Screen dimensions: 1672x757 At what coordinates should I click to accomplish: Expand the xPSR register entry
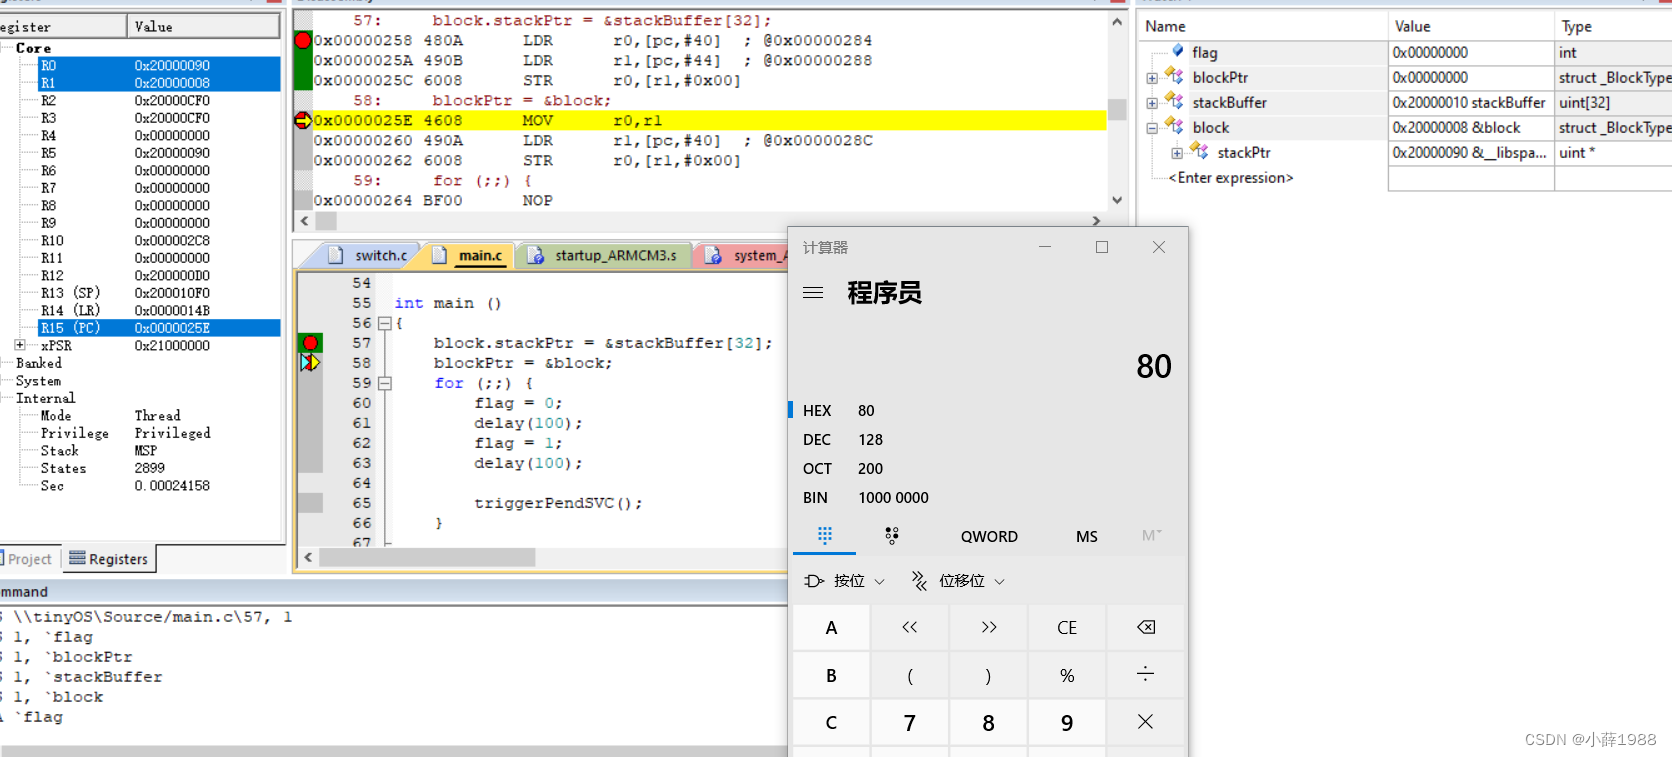point(20,345)
